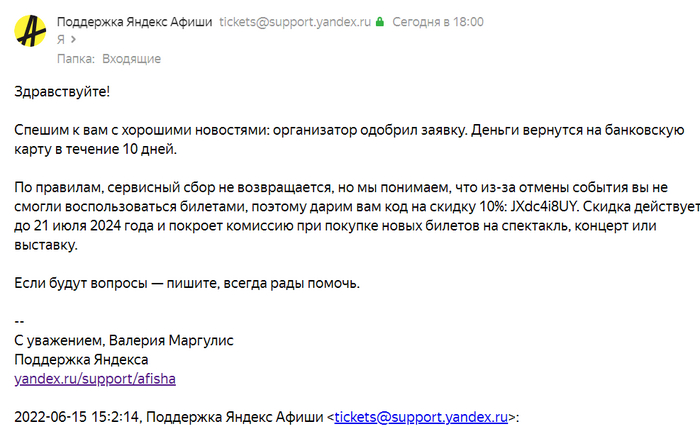This screenshot has width=700, height=429.
Task: Click the Поддержка Яндекса signature line
Action: click(81, 359)
